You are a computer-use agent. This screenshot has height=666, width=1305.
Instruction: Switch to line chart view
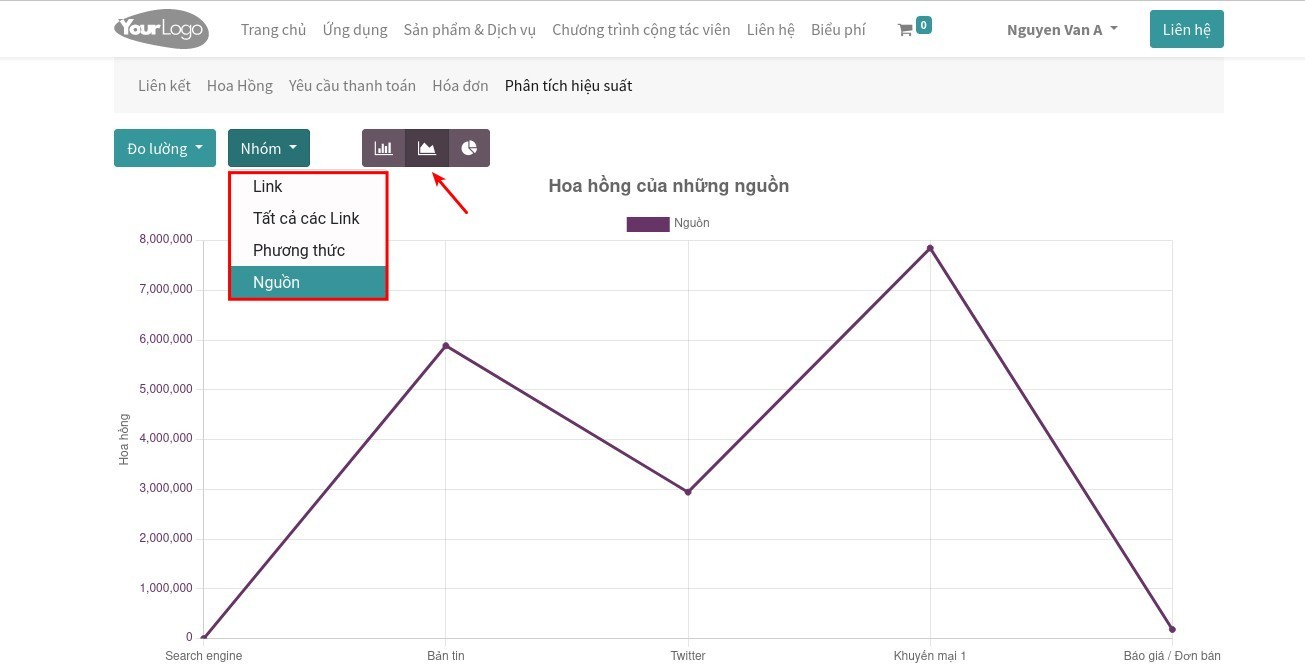[427, 148]
